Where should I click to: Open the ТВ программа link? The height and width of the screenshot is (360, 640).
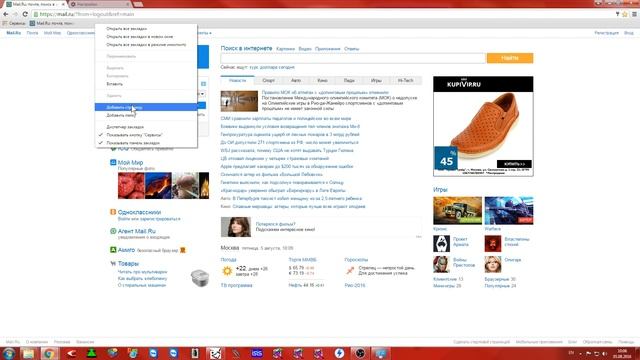[236, 285]
